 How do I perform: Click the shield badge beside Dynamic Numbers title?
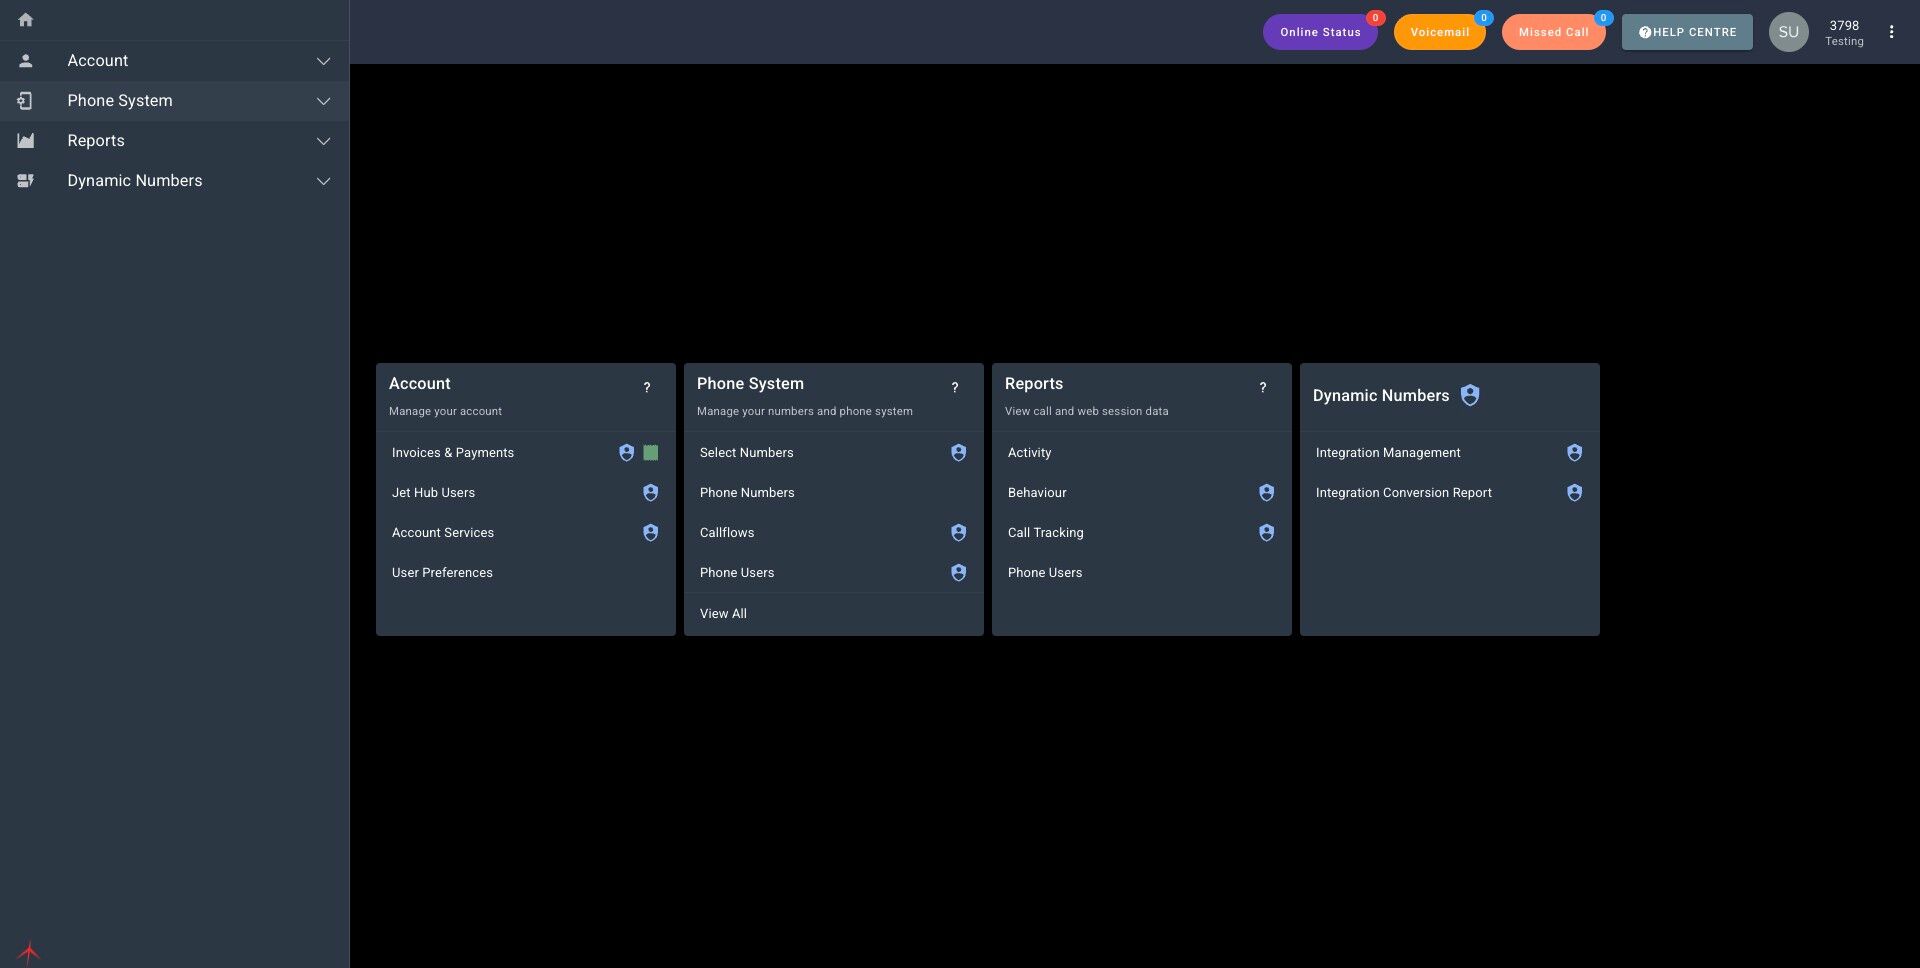[1470, 395]
